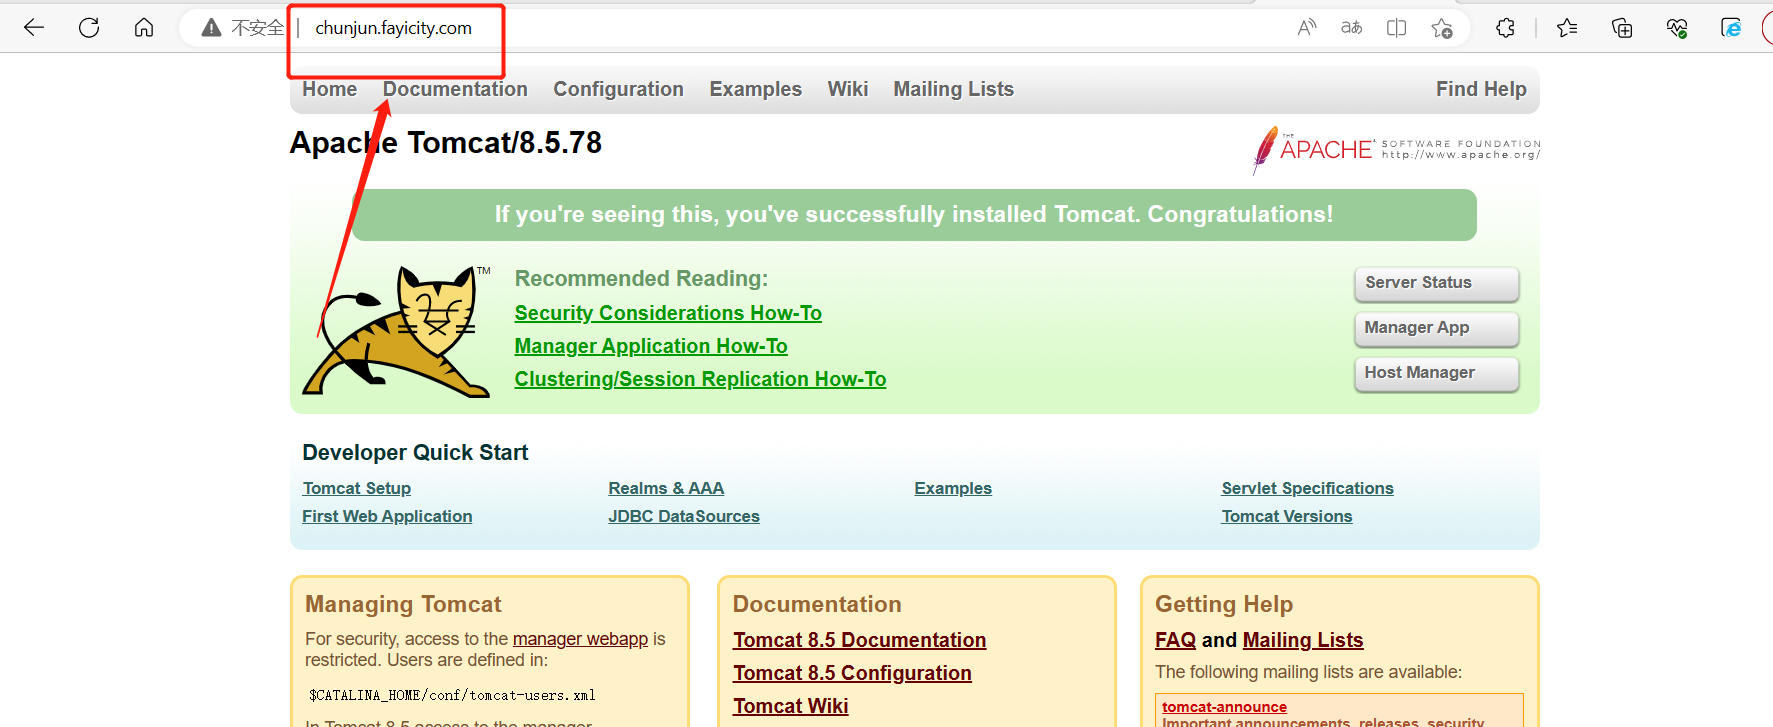Screen dimensions: 1773x727
Task: Open the tomcat-announce mailing list link
Action: (1224, 707)
